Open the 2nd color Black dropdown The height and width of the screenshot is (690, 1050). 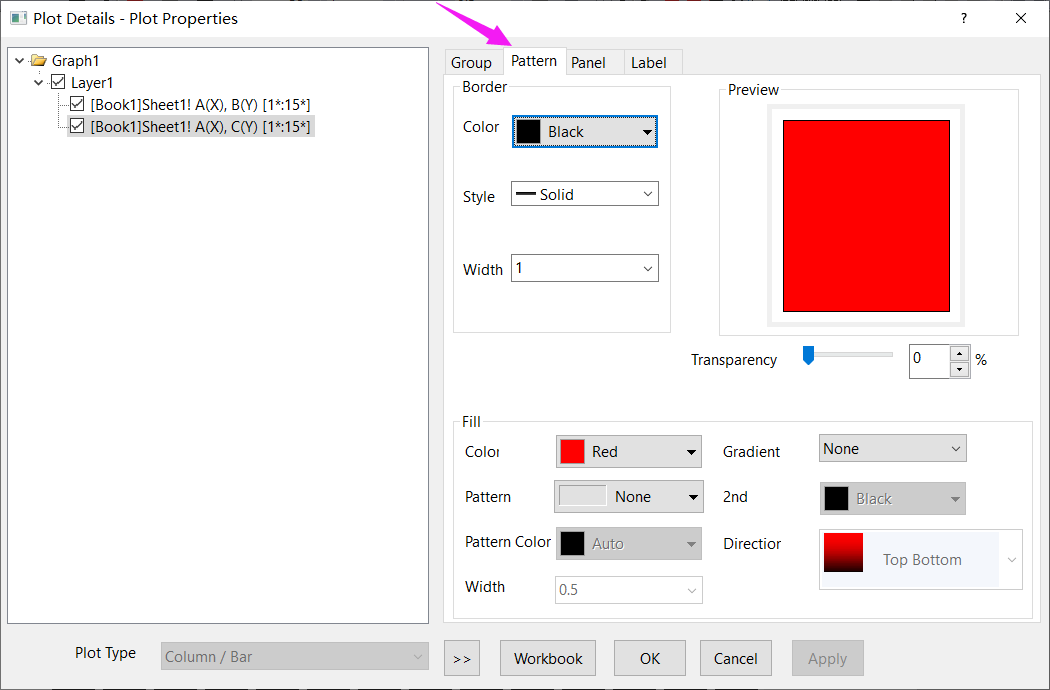click(893, 498)
